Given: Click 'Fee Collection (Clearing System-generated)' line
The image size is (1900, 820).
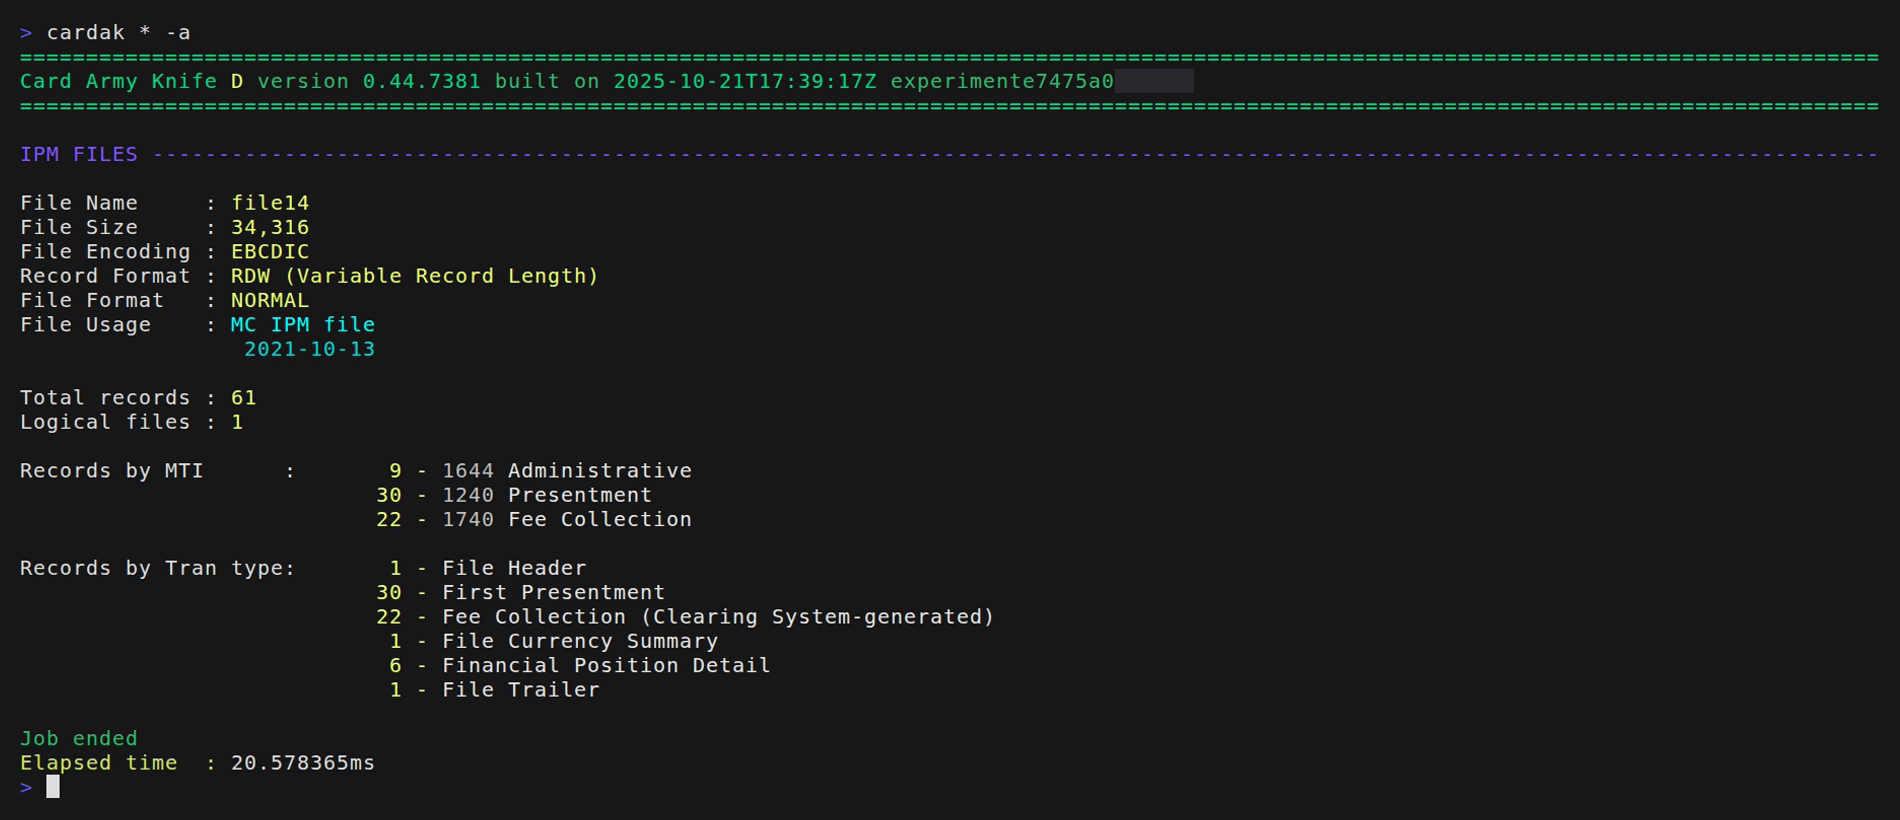Looking at the screenshot, I should pos(718,617).
